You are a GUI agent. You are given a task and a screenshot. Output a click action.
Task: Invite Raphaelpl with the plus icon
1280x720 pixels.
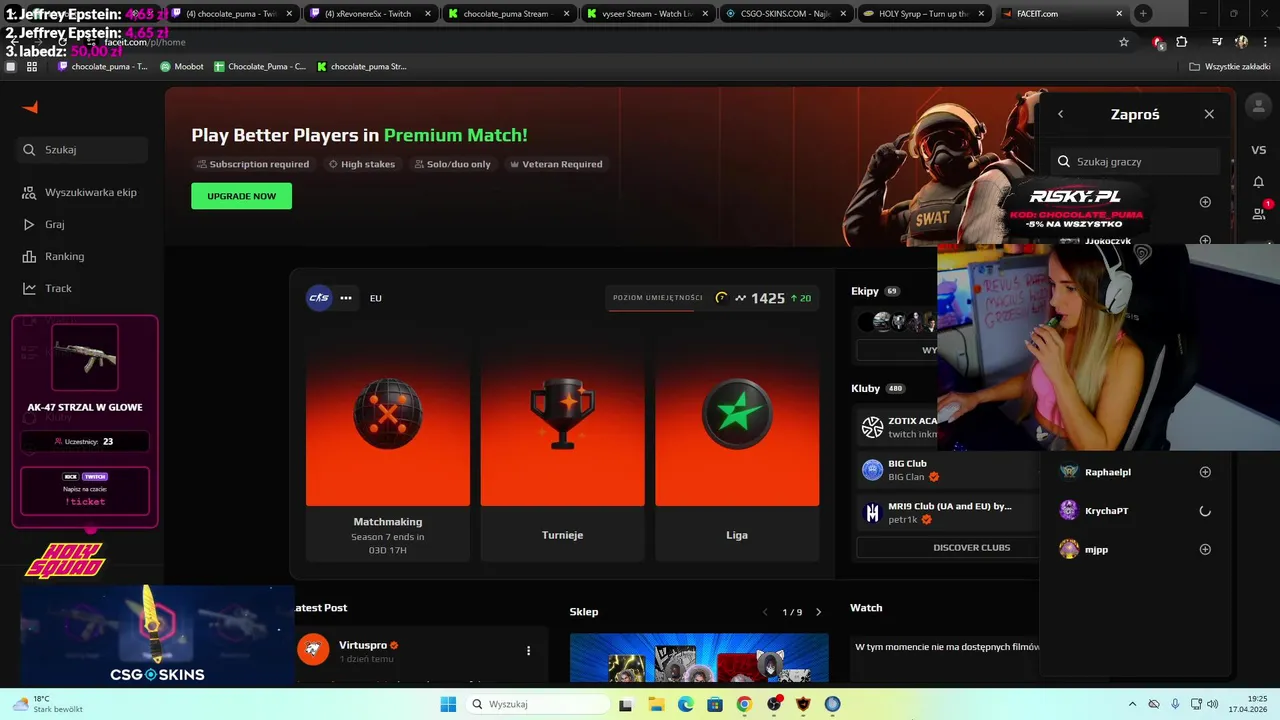(x=1205, y=472)
